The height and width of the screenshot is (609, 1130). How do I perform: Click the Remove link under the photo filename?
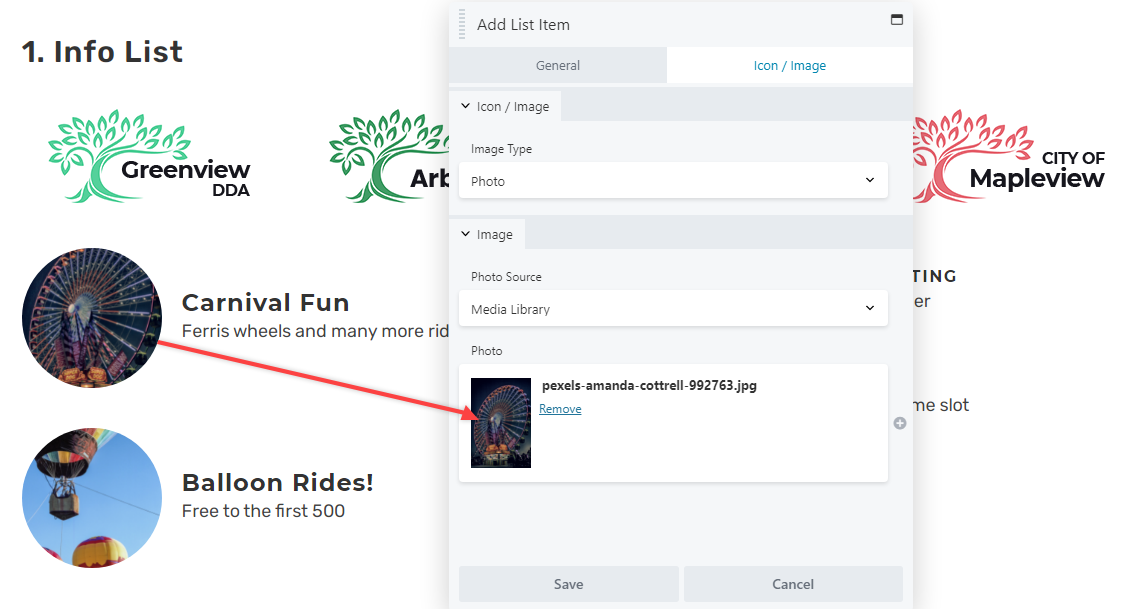tap(560, 409)
